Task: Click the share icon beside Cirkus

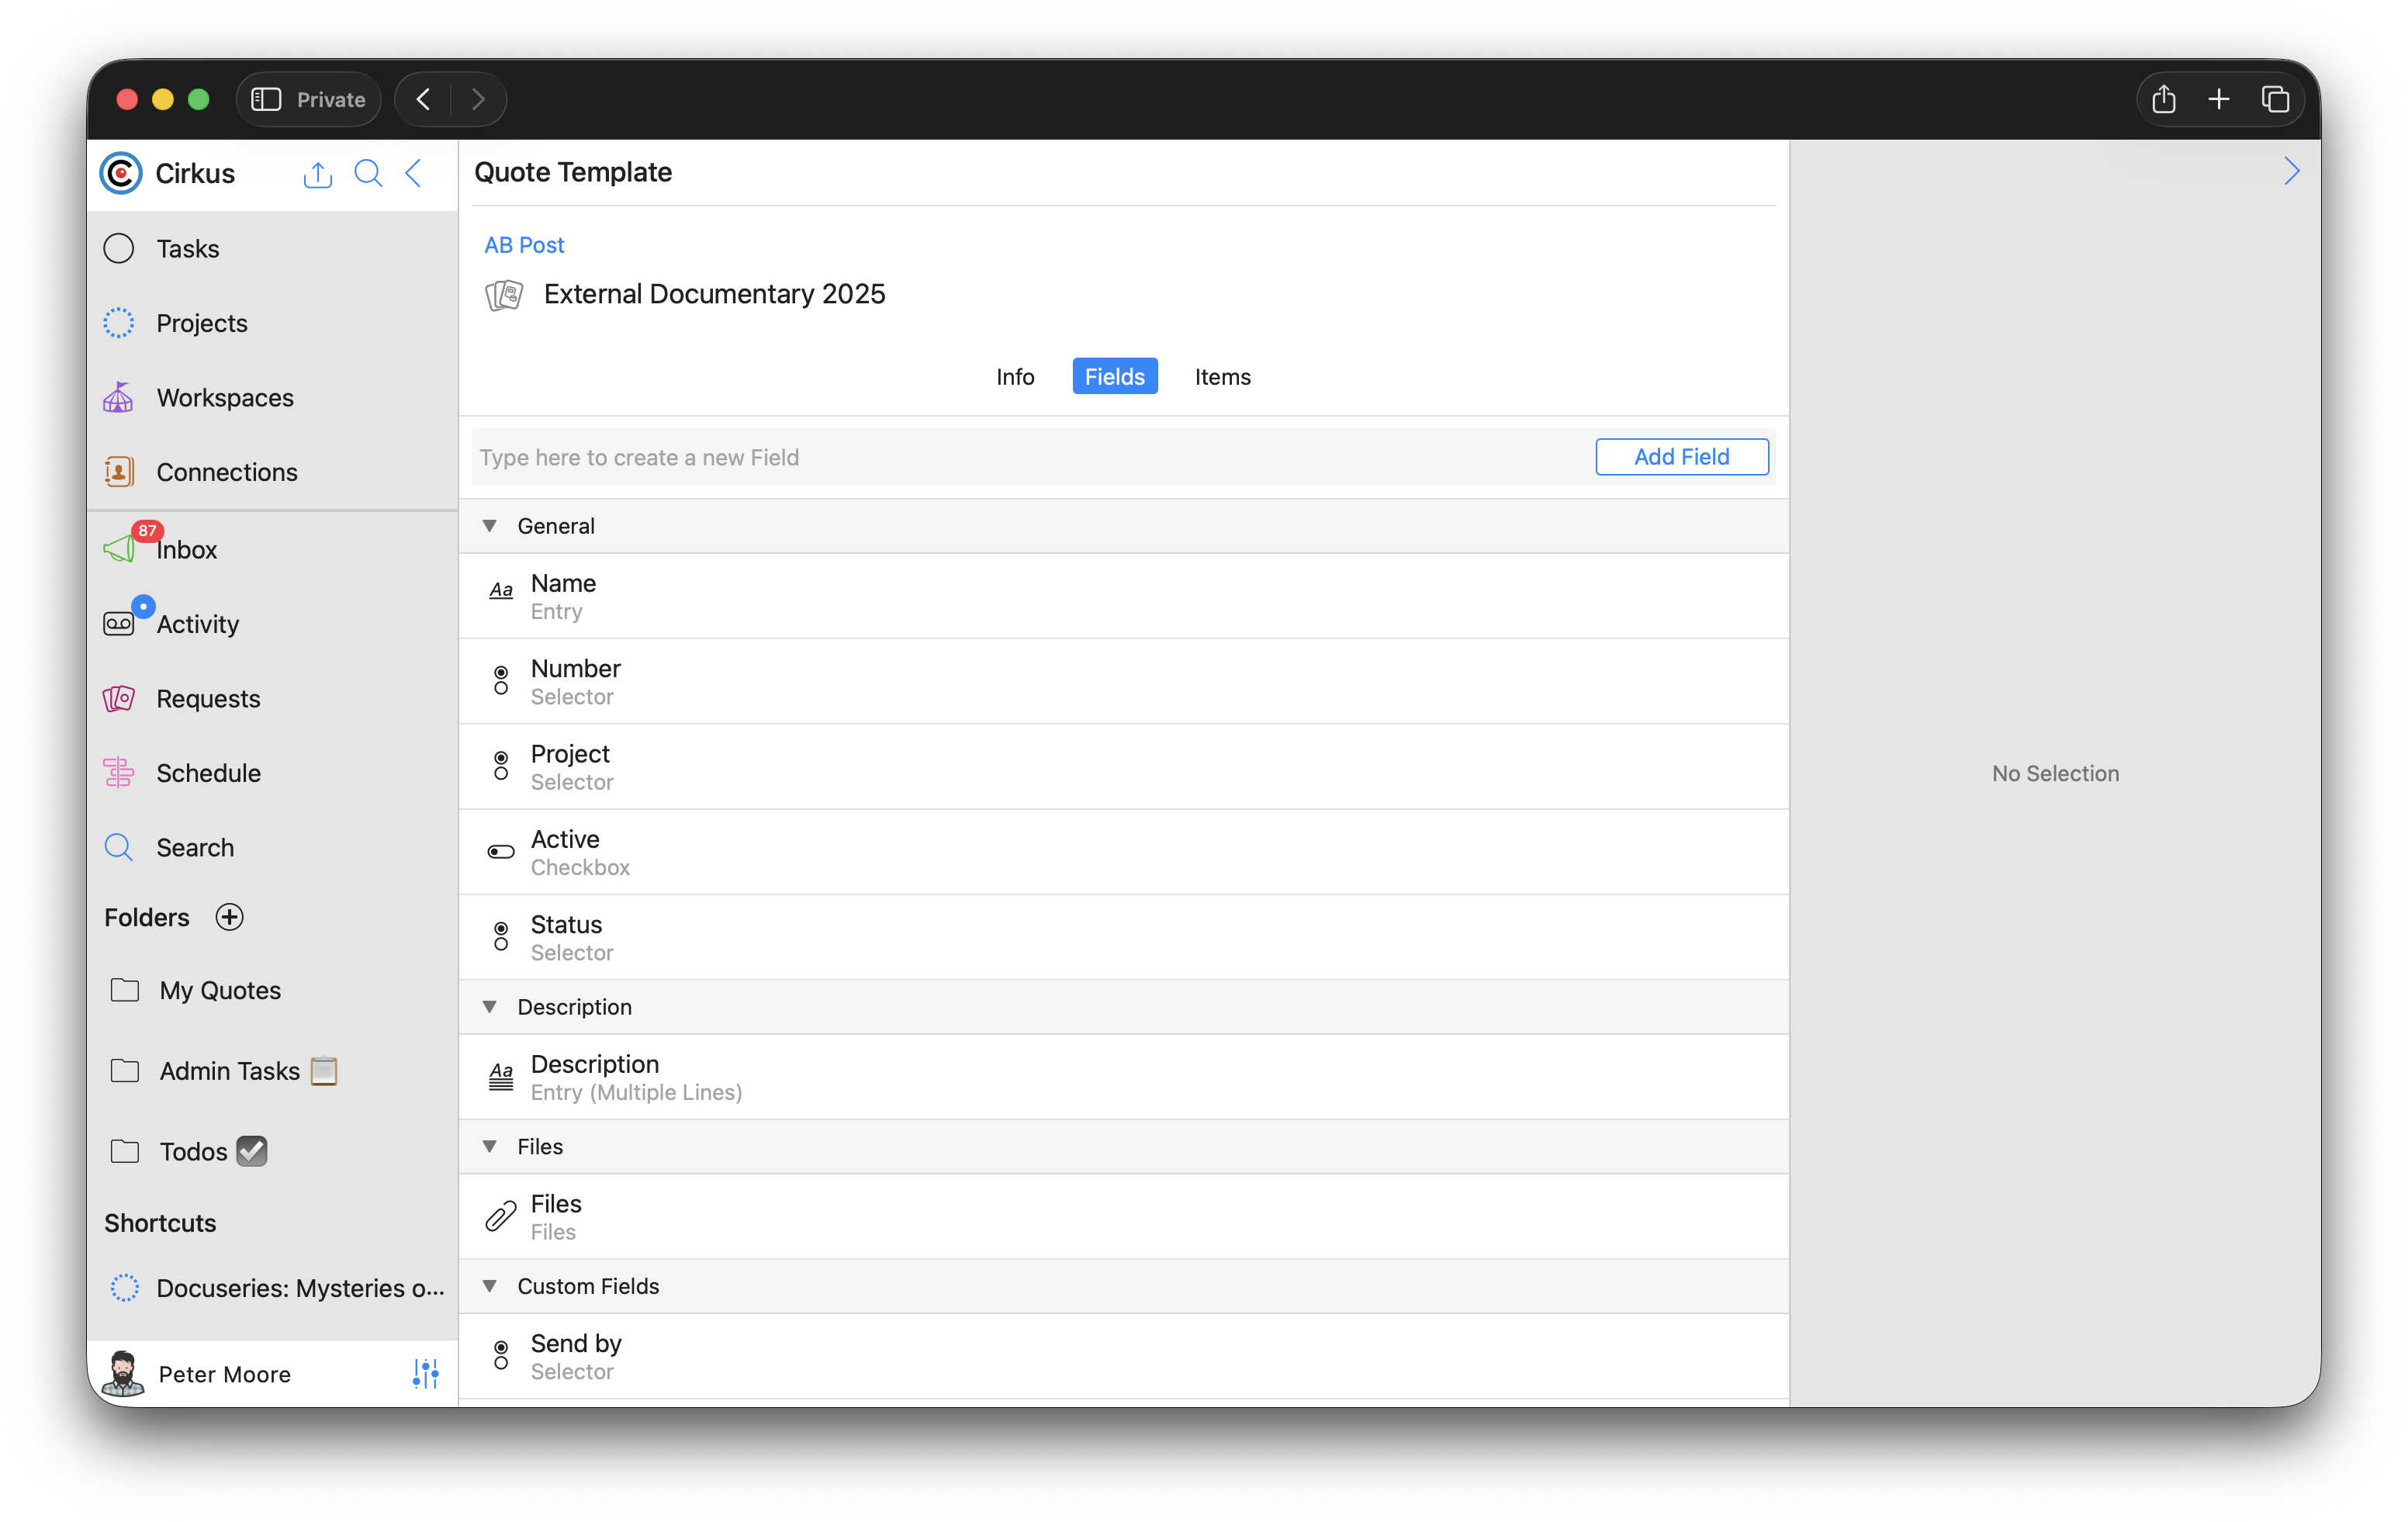Action: pos(317,174)
